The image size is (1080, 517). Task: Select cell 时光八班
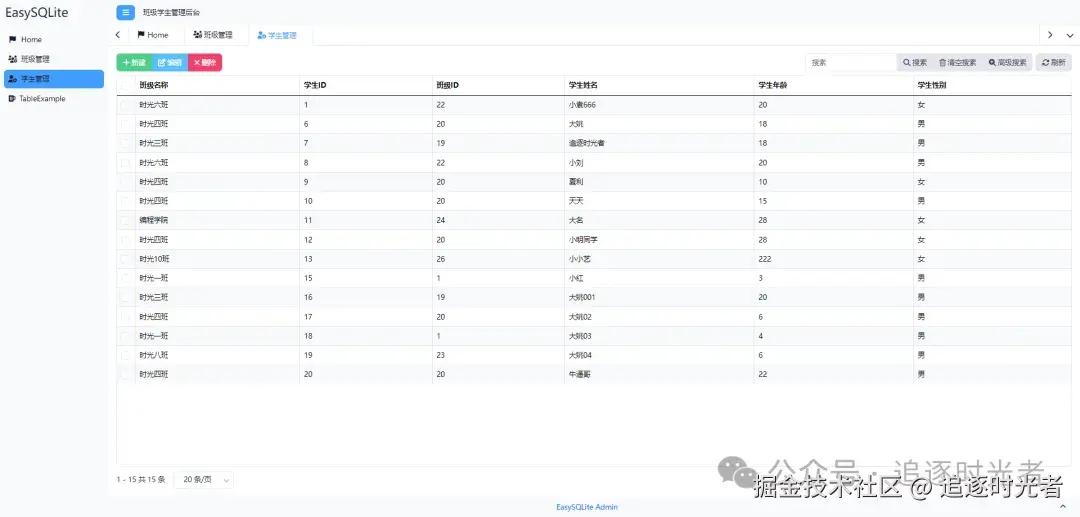(x=154, y=355)
